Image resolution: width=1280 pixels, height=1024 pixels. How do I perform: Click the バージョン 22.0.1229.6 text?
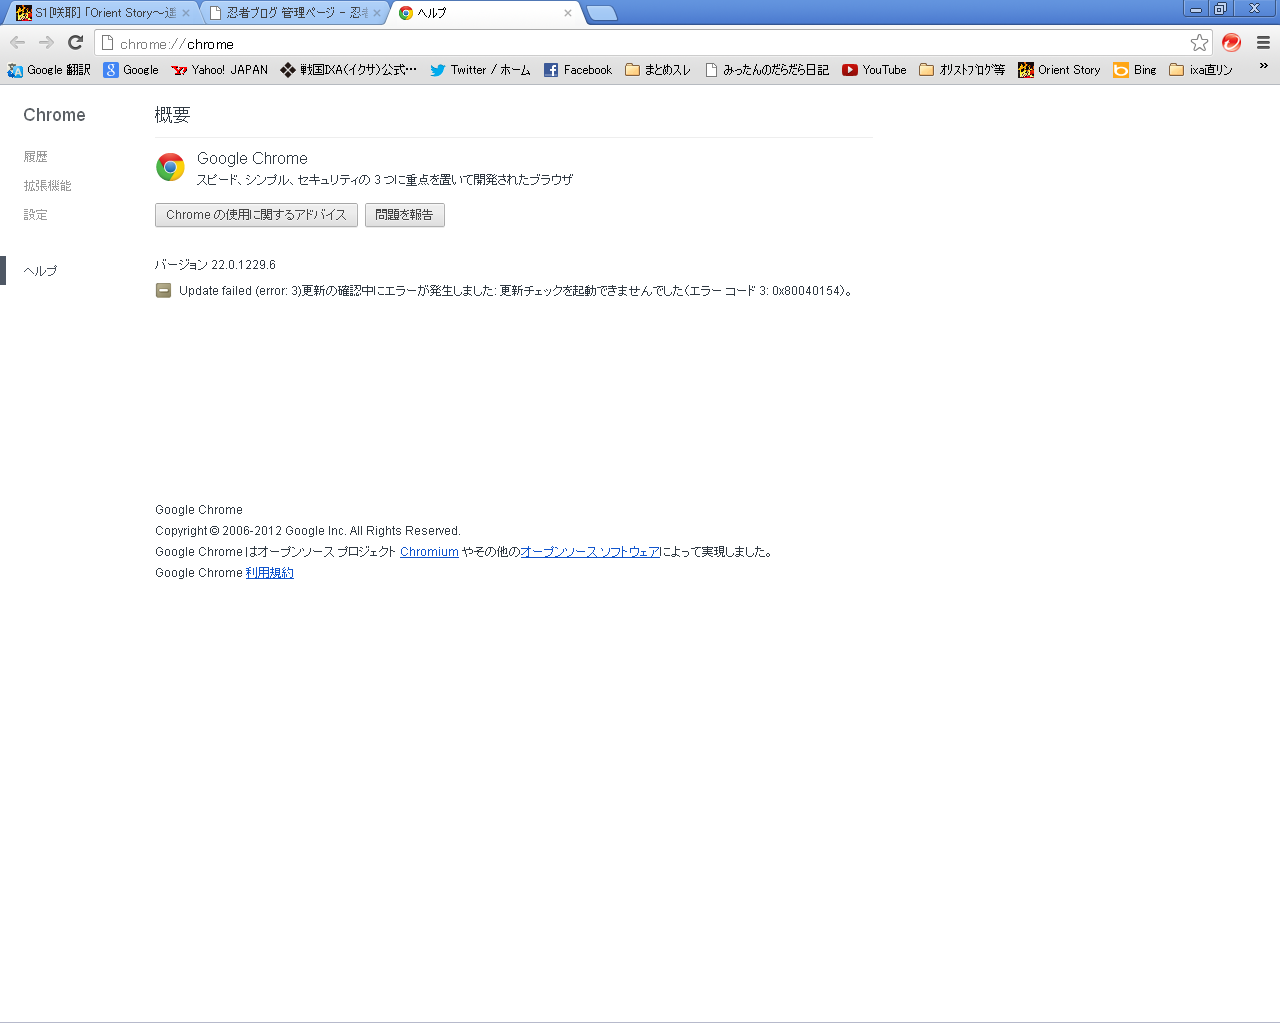[x=215, y=265]
